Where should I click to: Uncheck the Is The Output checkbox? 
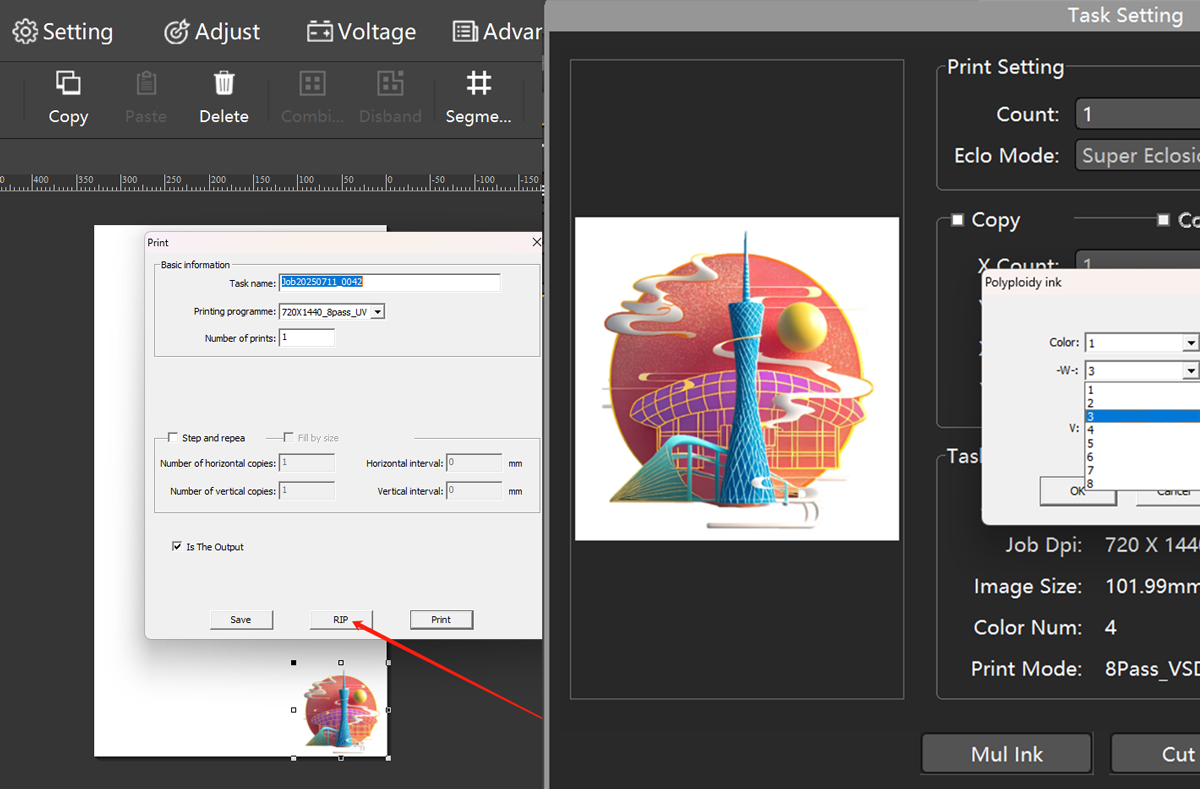pos(177,547)
